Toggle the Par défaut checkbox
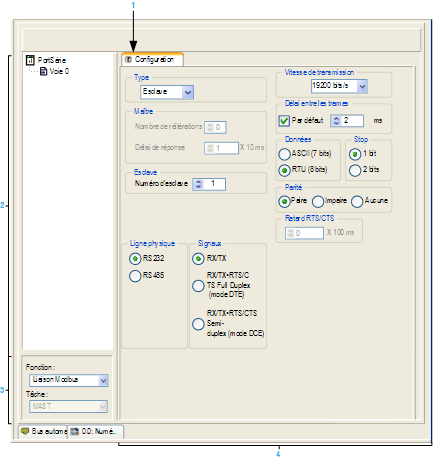Viewport: 433px width, 460px height. pos(284,121)
